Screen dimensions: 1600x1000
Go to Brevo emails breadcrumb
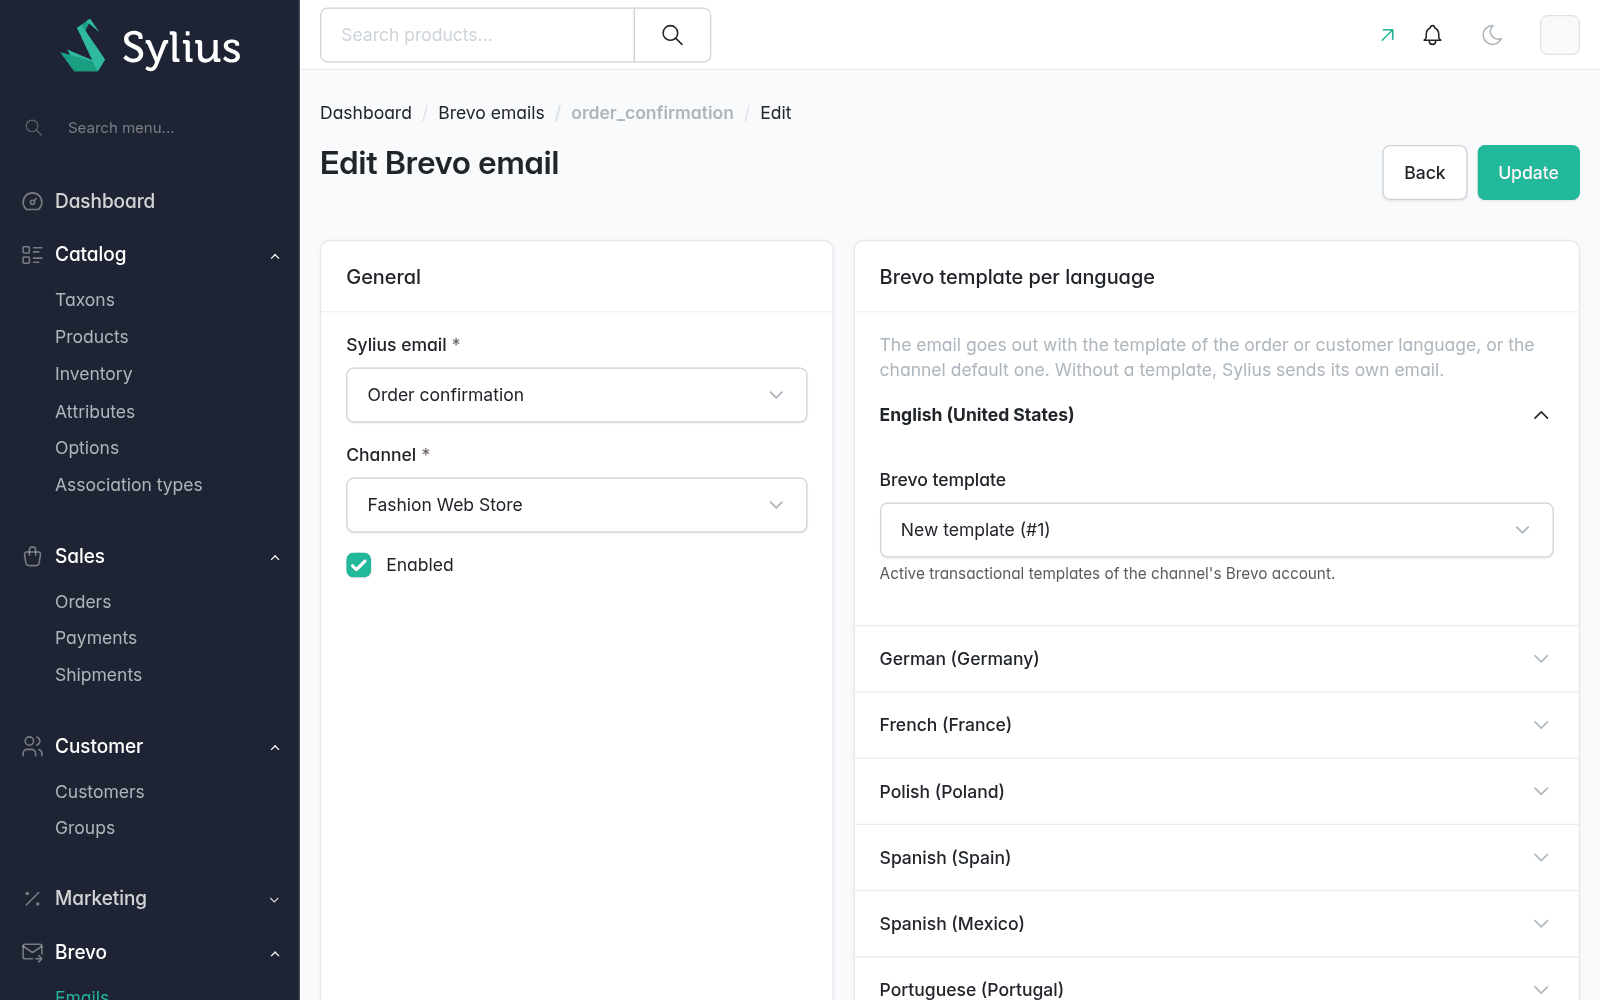click(x=491, y=113)
